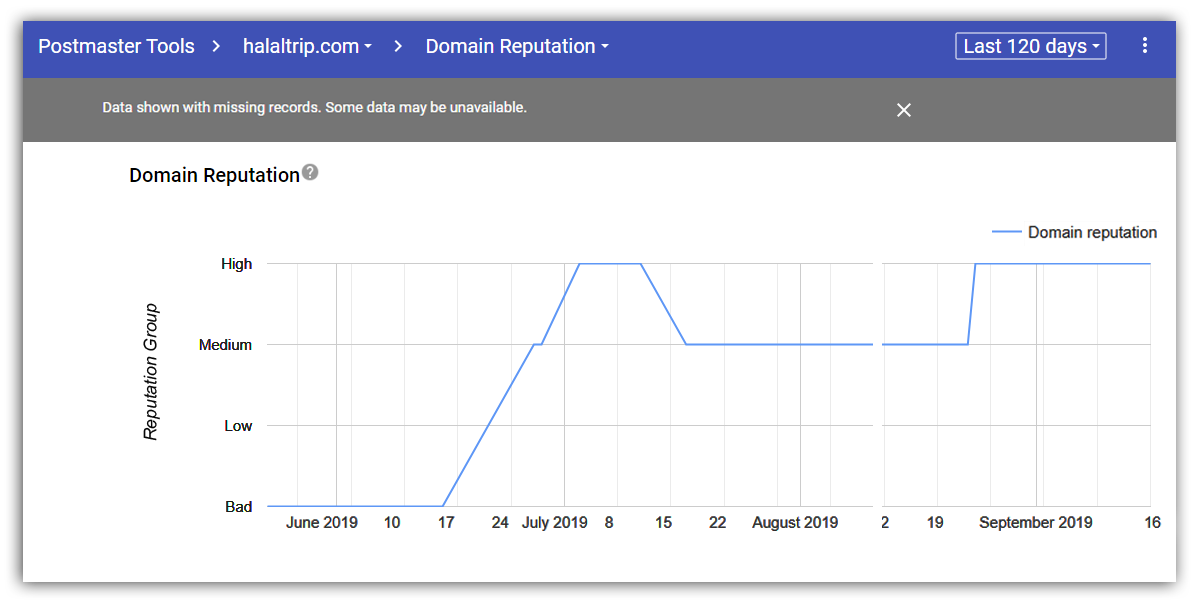The height and width of the screenshot is (600, 1200).
Task: Expand the halaltrip.com domain dropdown
Action: 308,46
